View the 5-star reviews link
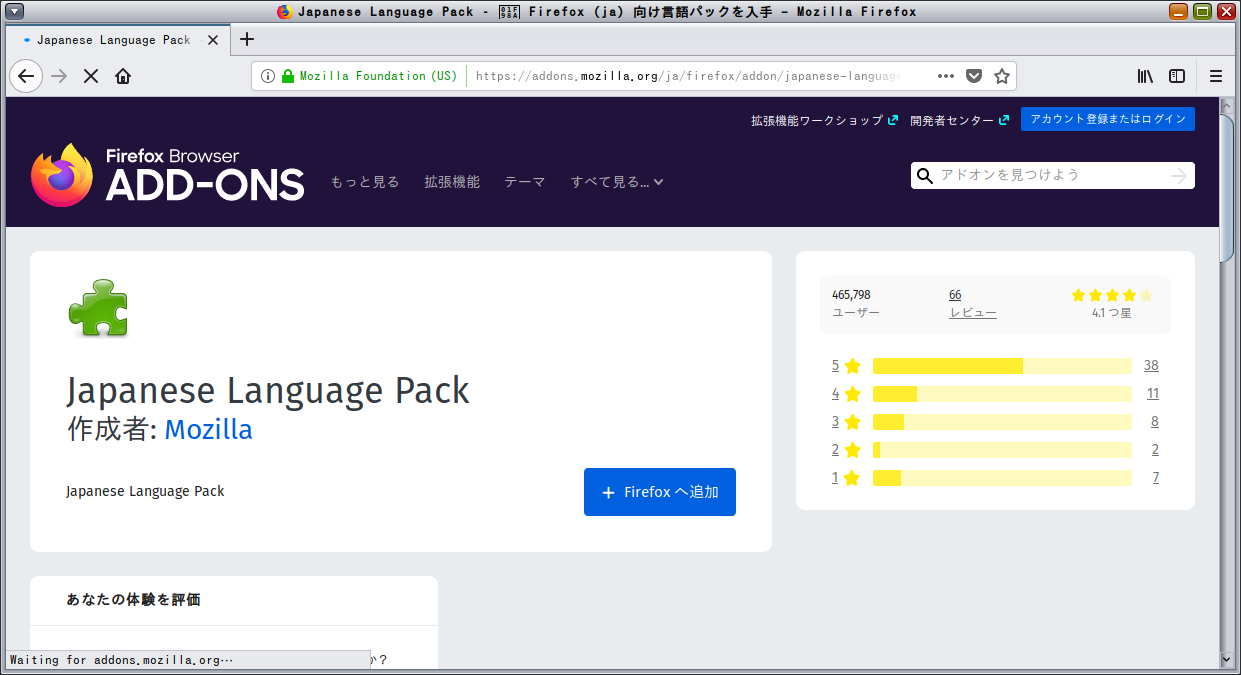The width and height of the screenshot is (1241, 675). (x=835, y=366)
